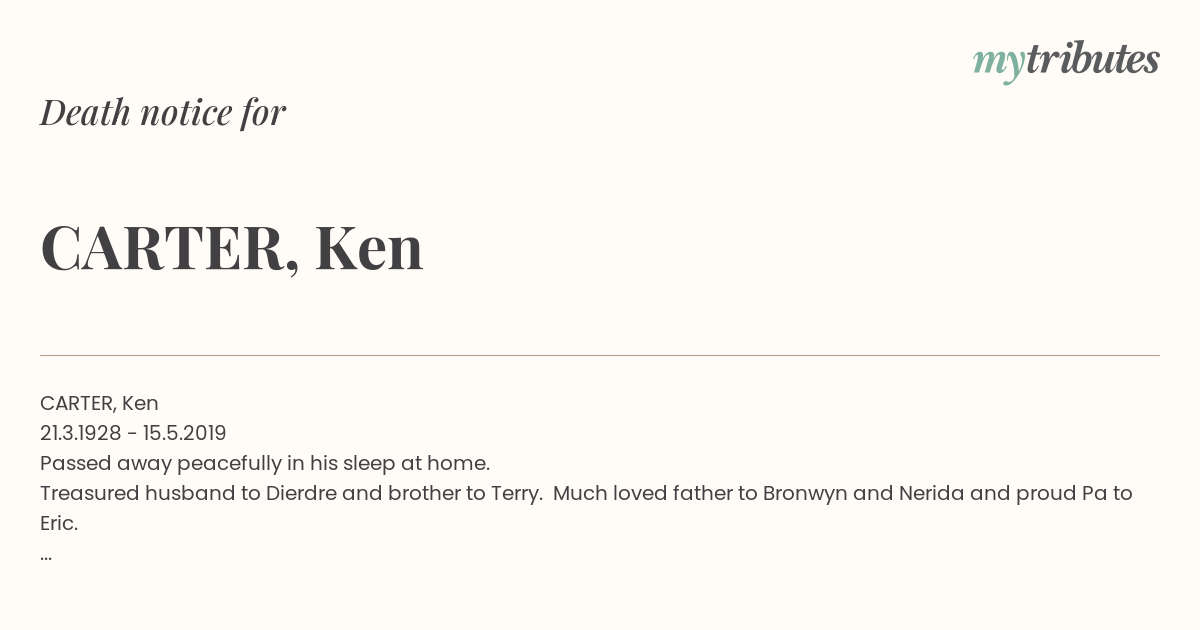Click the name Eric at line start

click(59, 523)
